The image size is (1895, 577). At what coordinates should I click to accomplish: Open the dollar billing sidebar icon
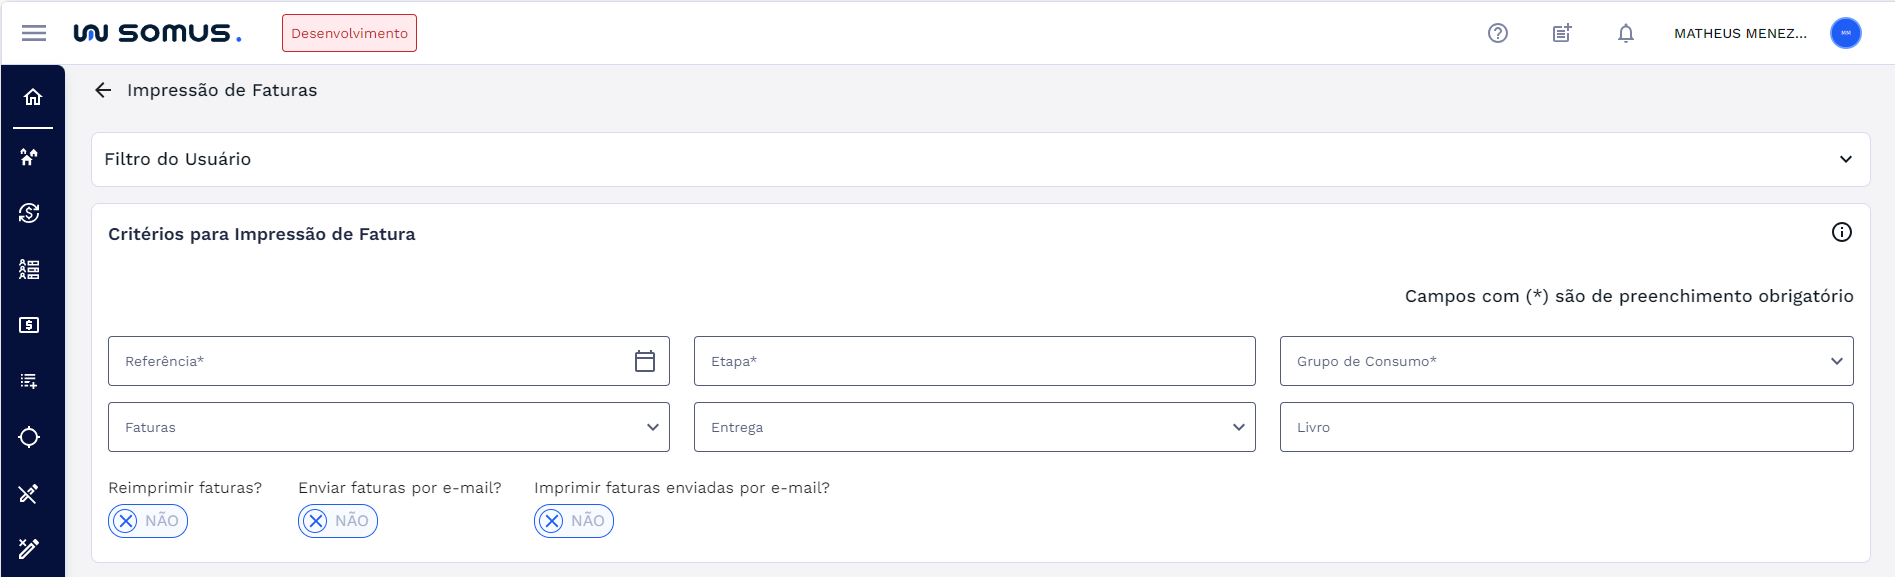coord(29,325)
